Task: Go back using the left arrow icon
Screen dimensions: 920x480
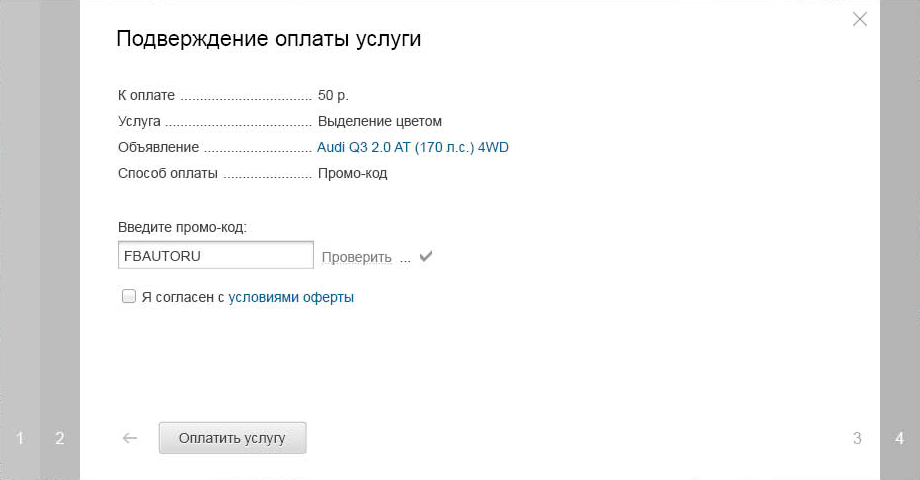Action: (130, 438)
